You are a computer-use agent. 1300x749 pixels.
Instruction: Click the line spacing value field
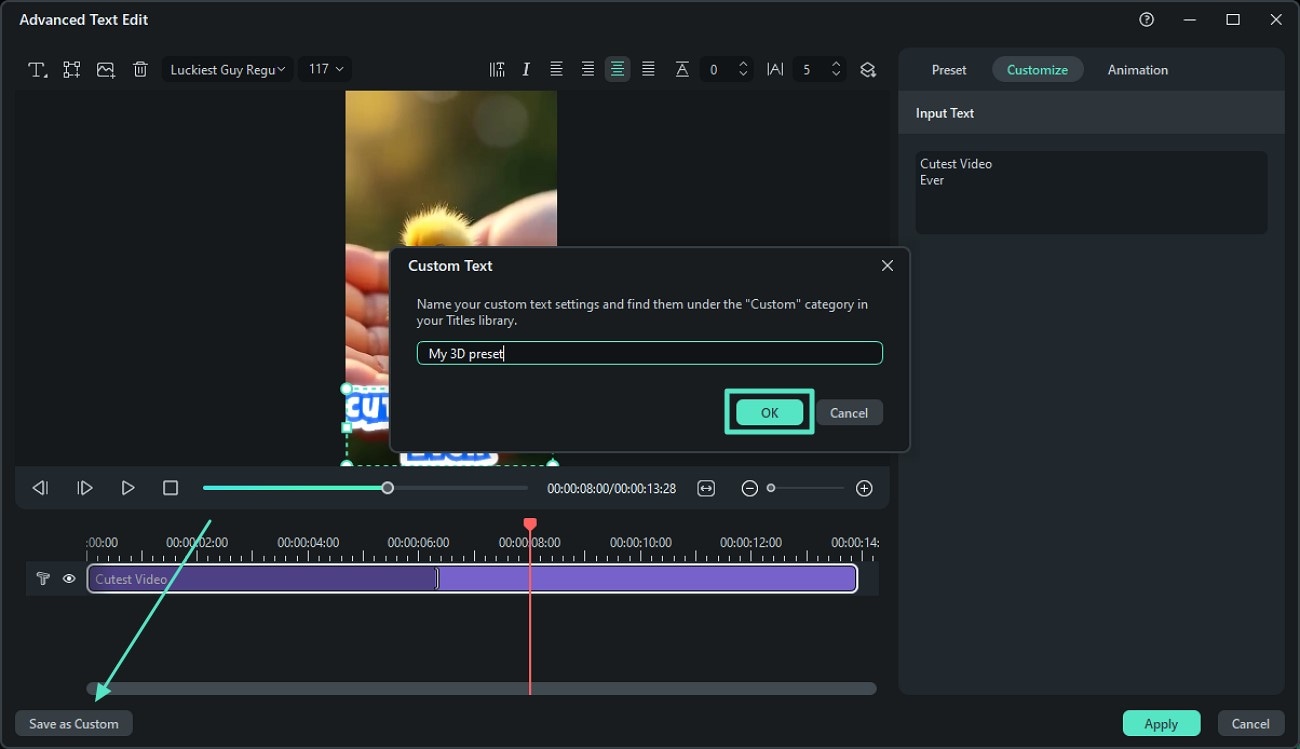tap(715, 70)
